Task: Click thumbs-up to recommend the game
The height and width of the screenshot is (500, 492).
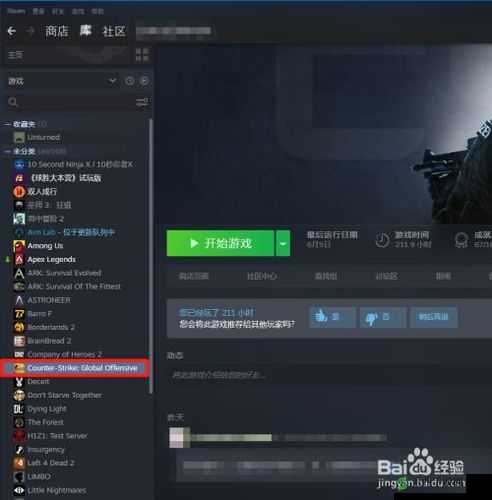Action: click(x=332, y=317)
